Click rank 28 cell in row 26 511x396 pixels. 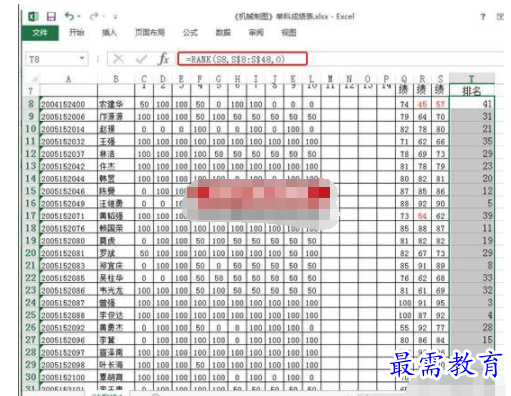tap(471, 327)
